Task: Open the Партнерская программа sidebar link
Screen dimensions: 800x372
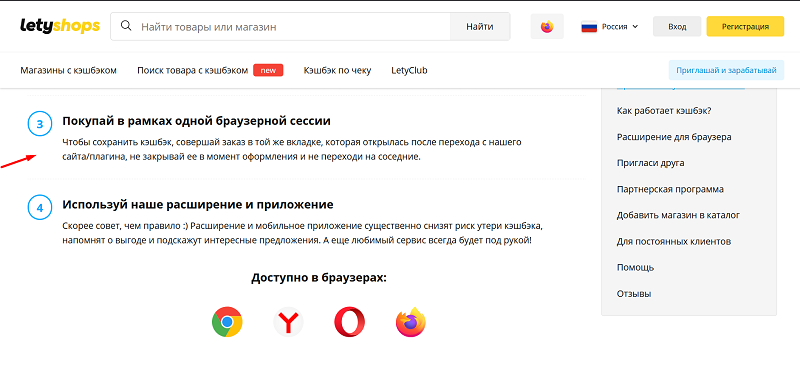Action: click(670, 189)
